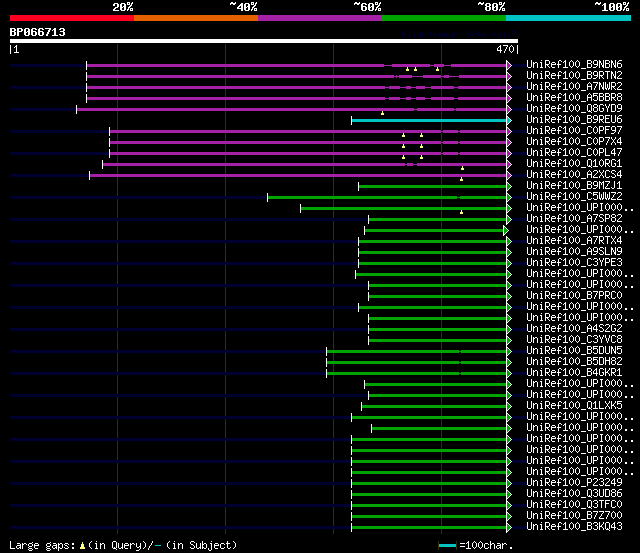
Task: Click the green alignment bar of UniRef100_B3KQ43
Action: click(429, 528)
